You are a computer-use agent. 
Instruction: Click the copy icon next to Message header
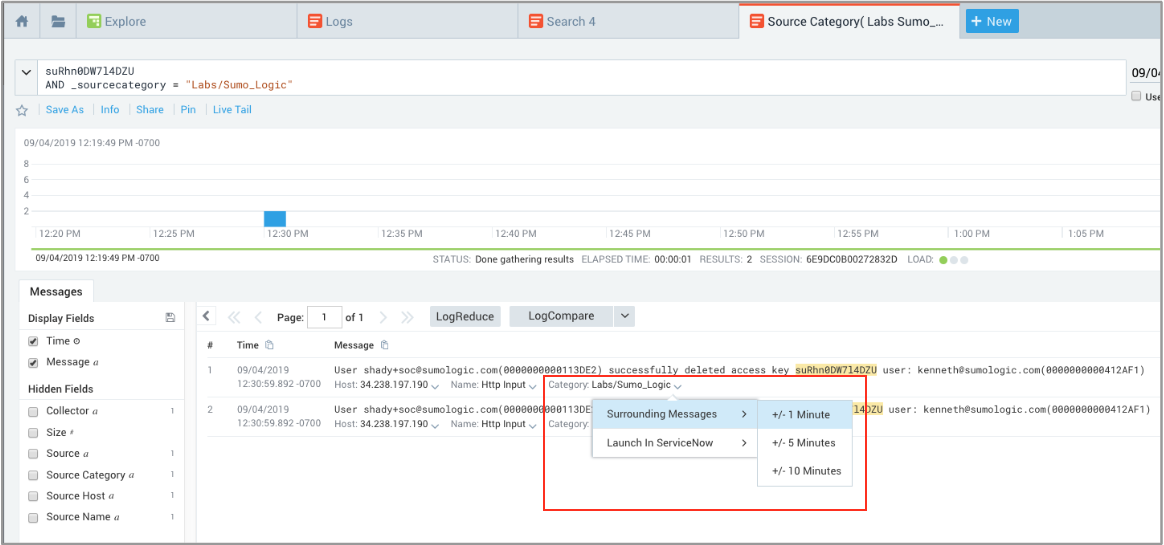tap(385, 345)
